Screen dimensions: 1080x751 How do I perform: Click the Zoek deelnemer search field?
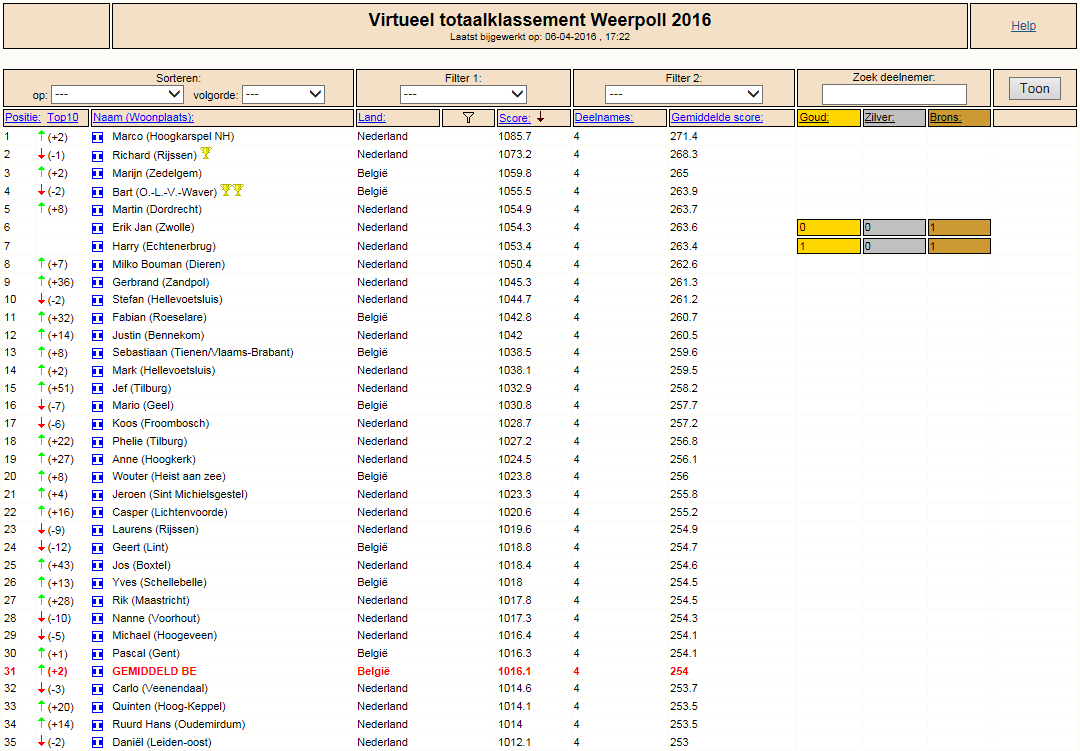(894, 94)
